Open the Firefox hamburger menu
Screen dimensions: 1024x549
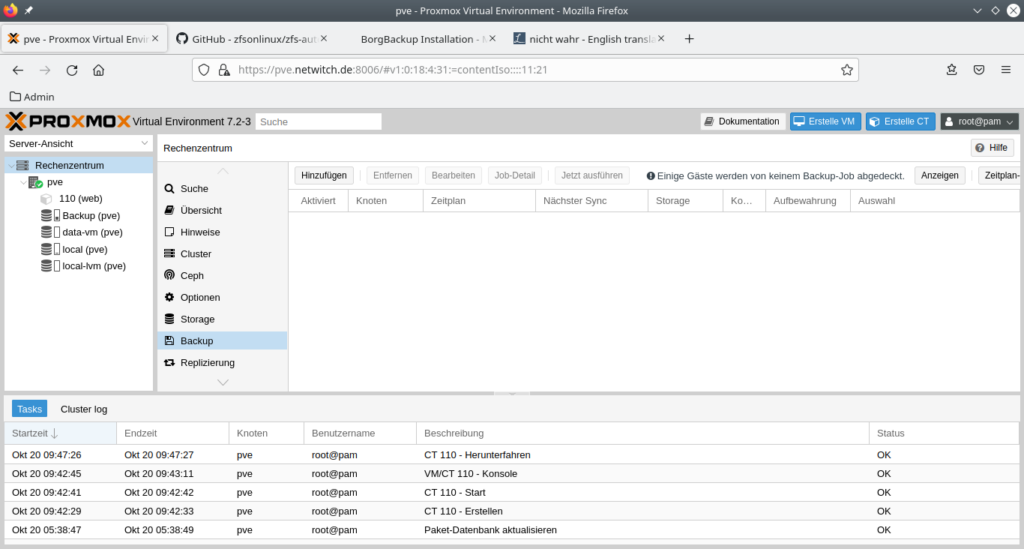[x=1006, y=70]
